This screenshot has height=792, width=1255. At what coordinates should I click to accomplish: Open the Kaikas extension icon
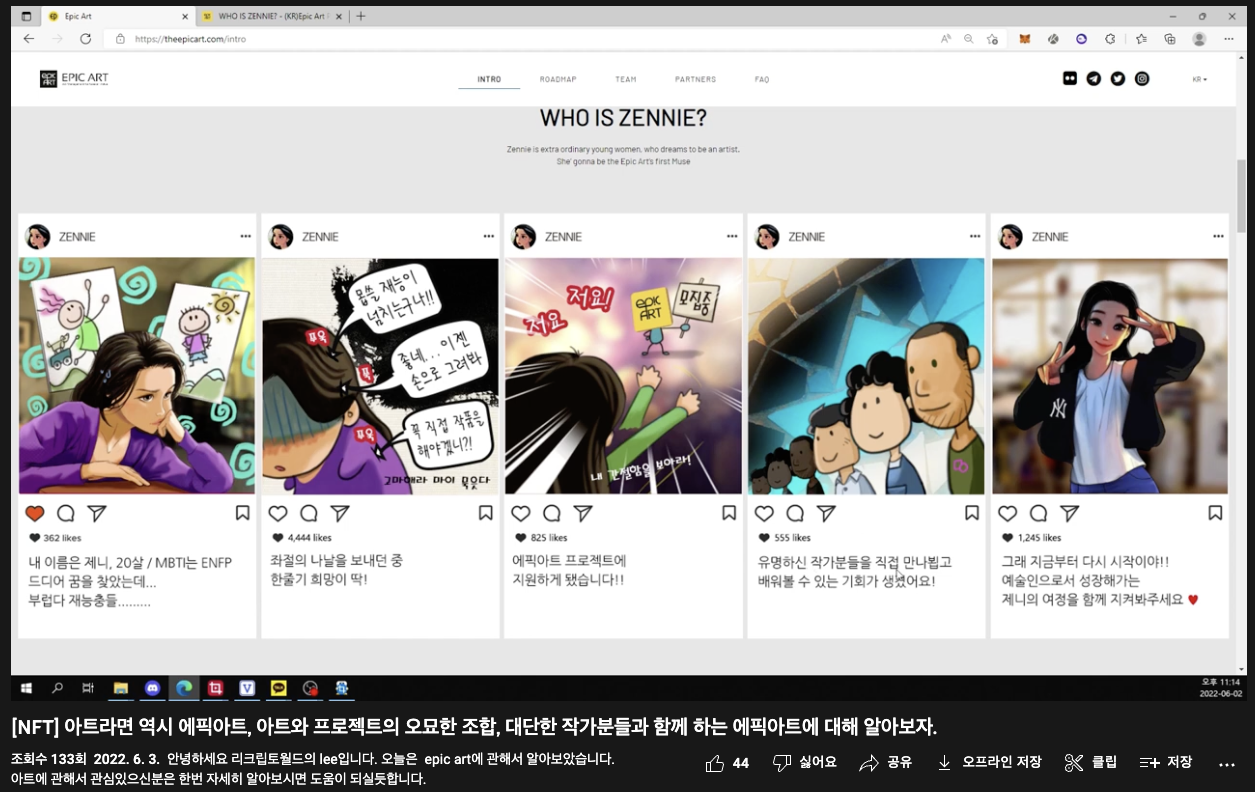[1052, 39]
